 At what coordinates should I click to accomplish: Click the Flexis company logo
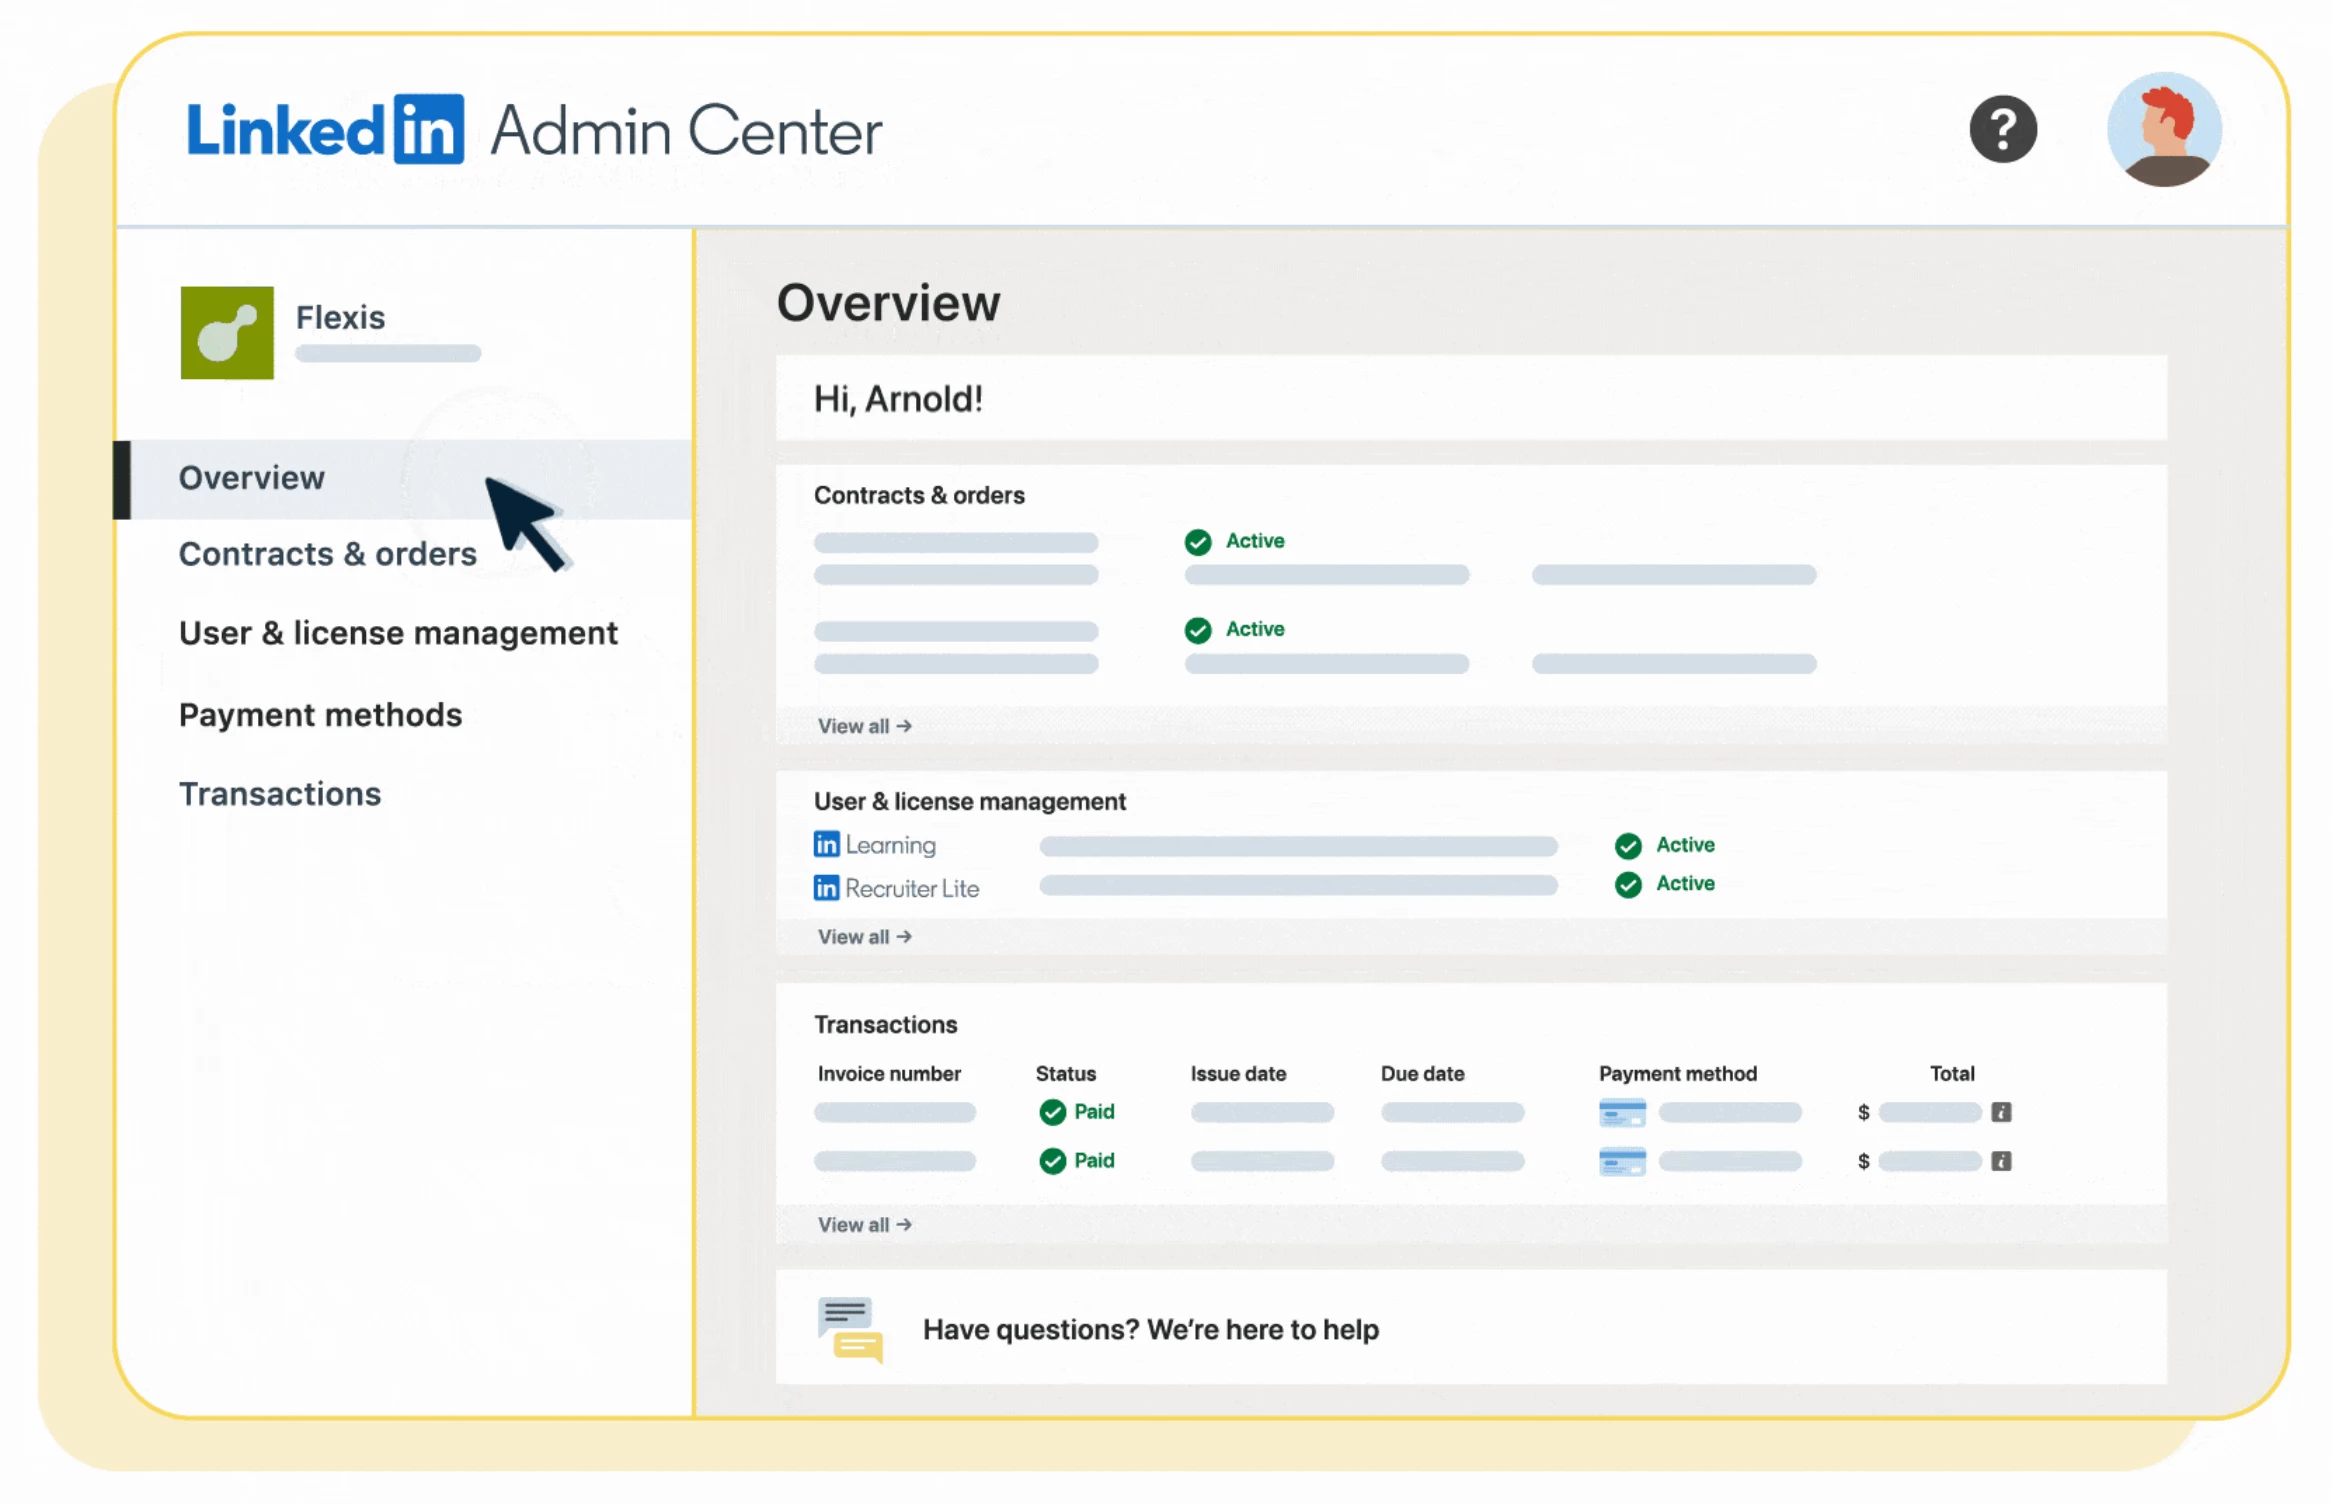coord(227,333)
